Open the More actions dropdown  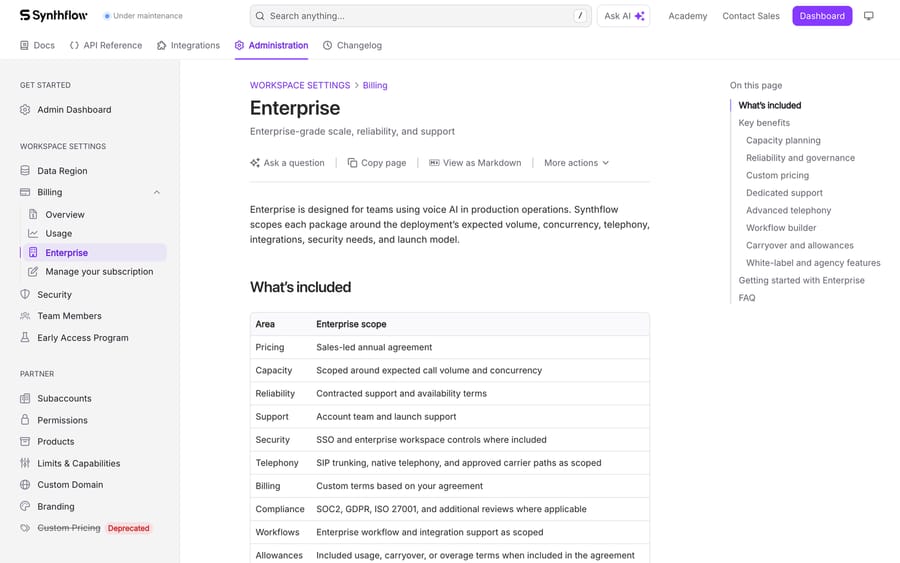click(576, 163)
